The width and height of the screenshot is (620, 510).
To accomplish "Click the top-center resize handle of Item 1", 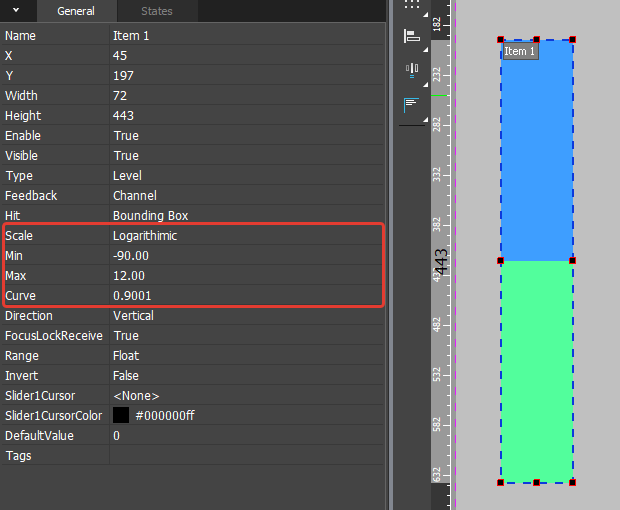I will pos(537,40).
